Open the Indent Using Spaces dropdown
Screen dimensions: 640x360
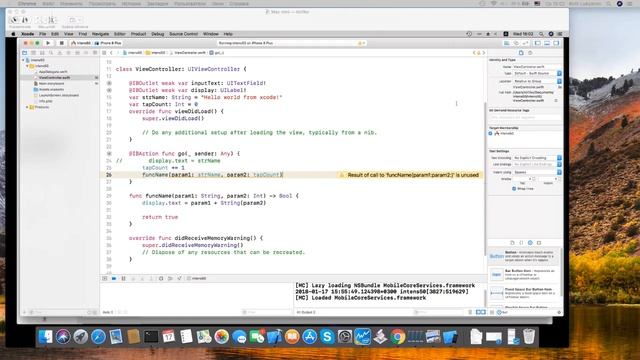(537, 172)
